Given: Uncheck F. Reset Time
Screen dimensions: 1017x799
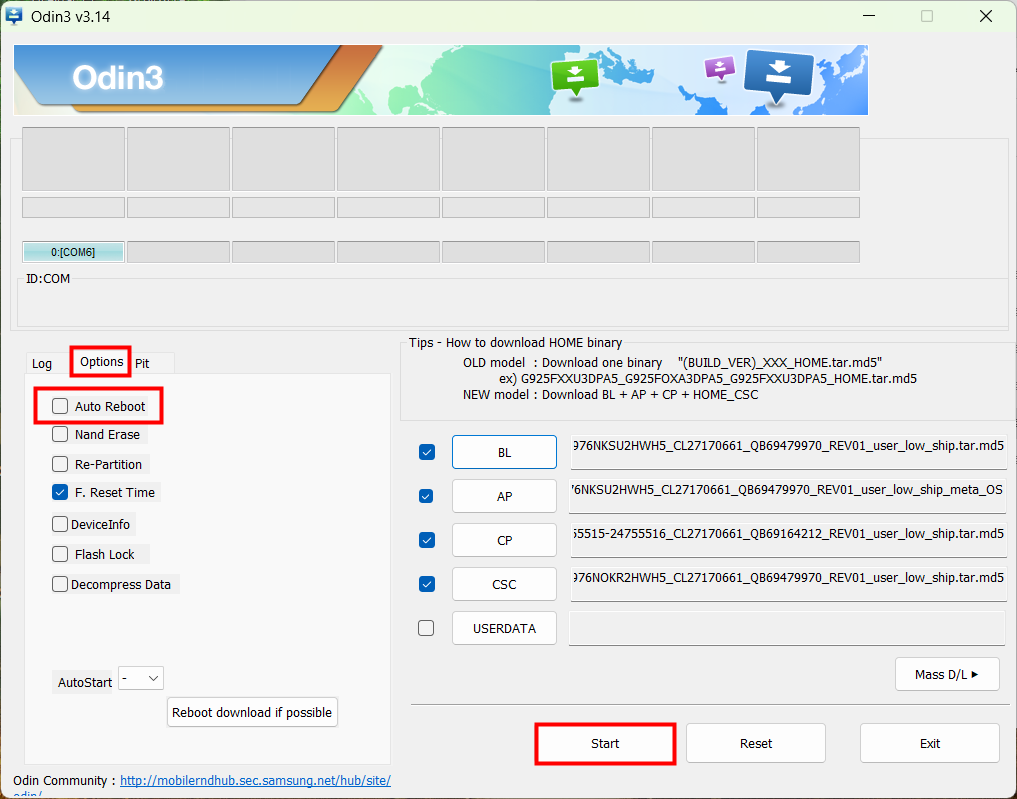Looking at the screenshot, I should pos(60,492).
